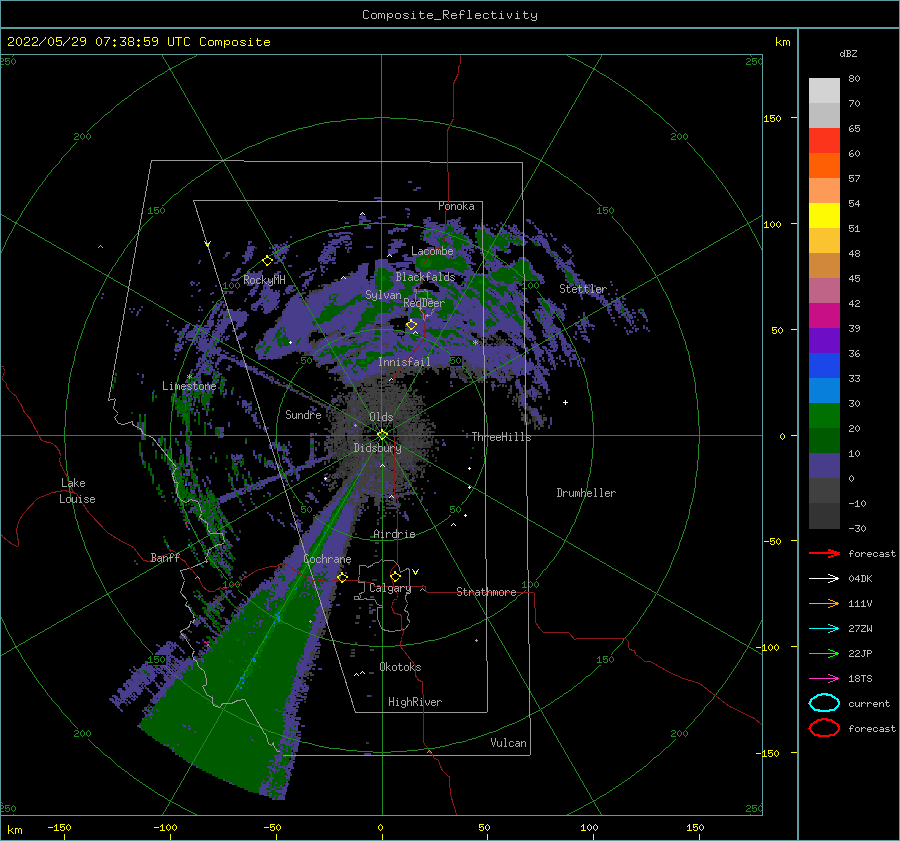Click the dBZ legend heading
900x841 pixels.
(848, 54)
